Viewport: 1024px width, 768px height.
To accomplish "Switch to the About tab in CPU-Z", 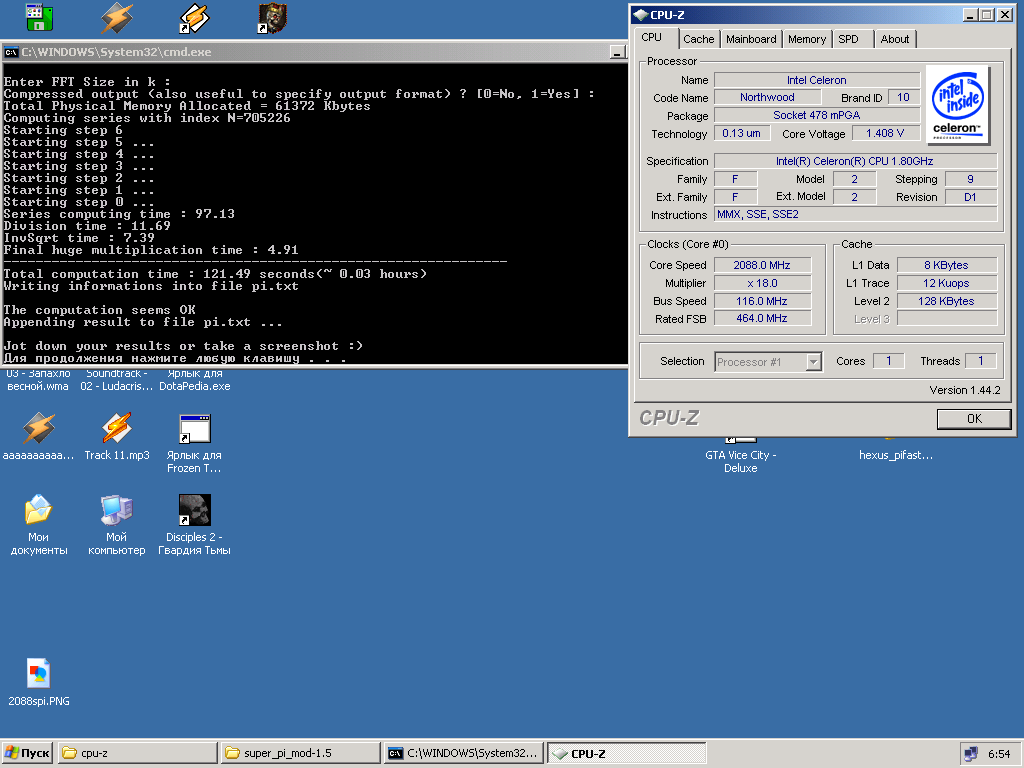I will point(895,39).
